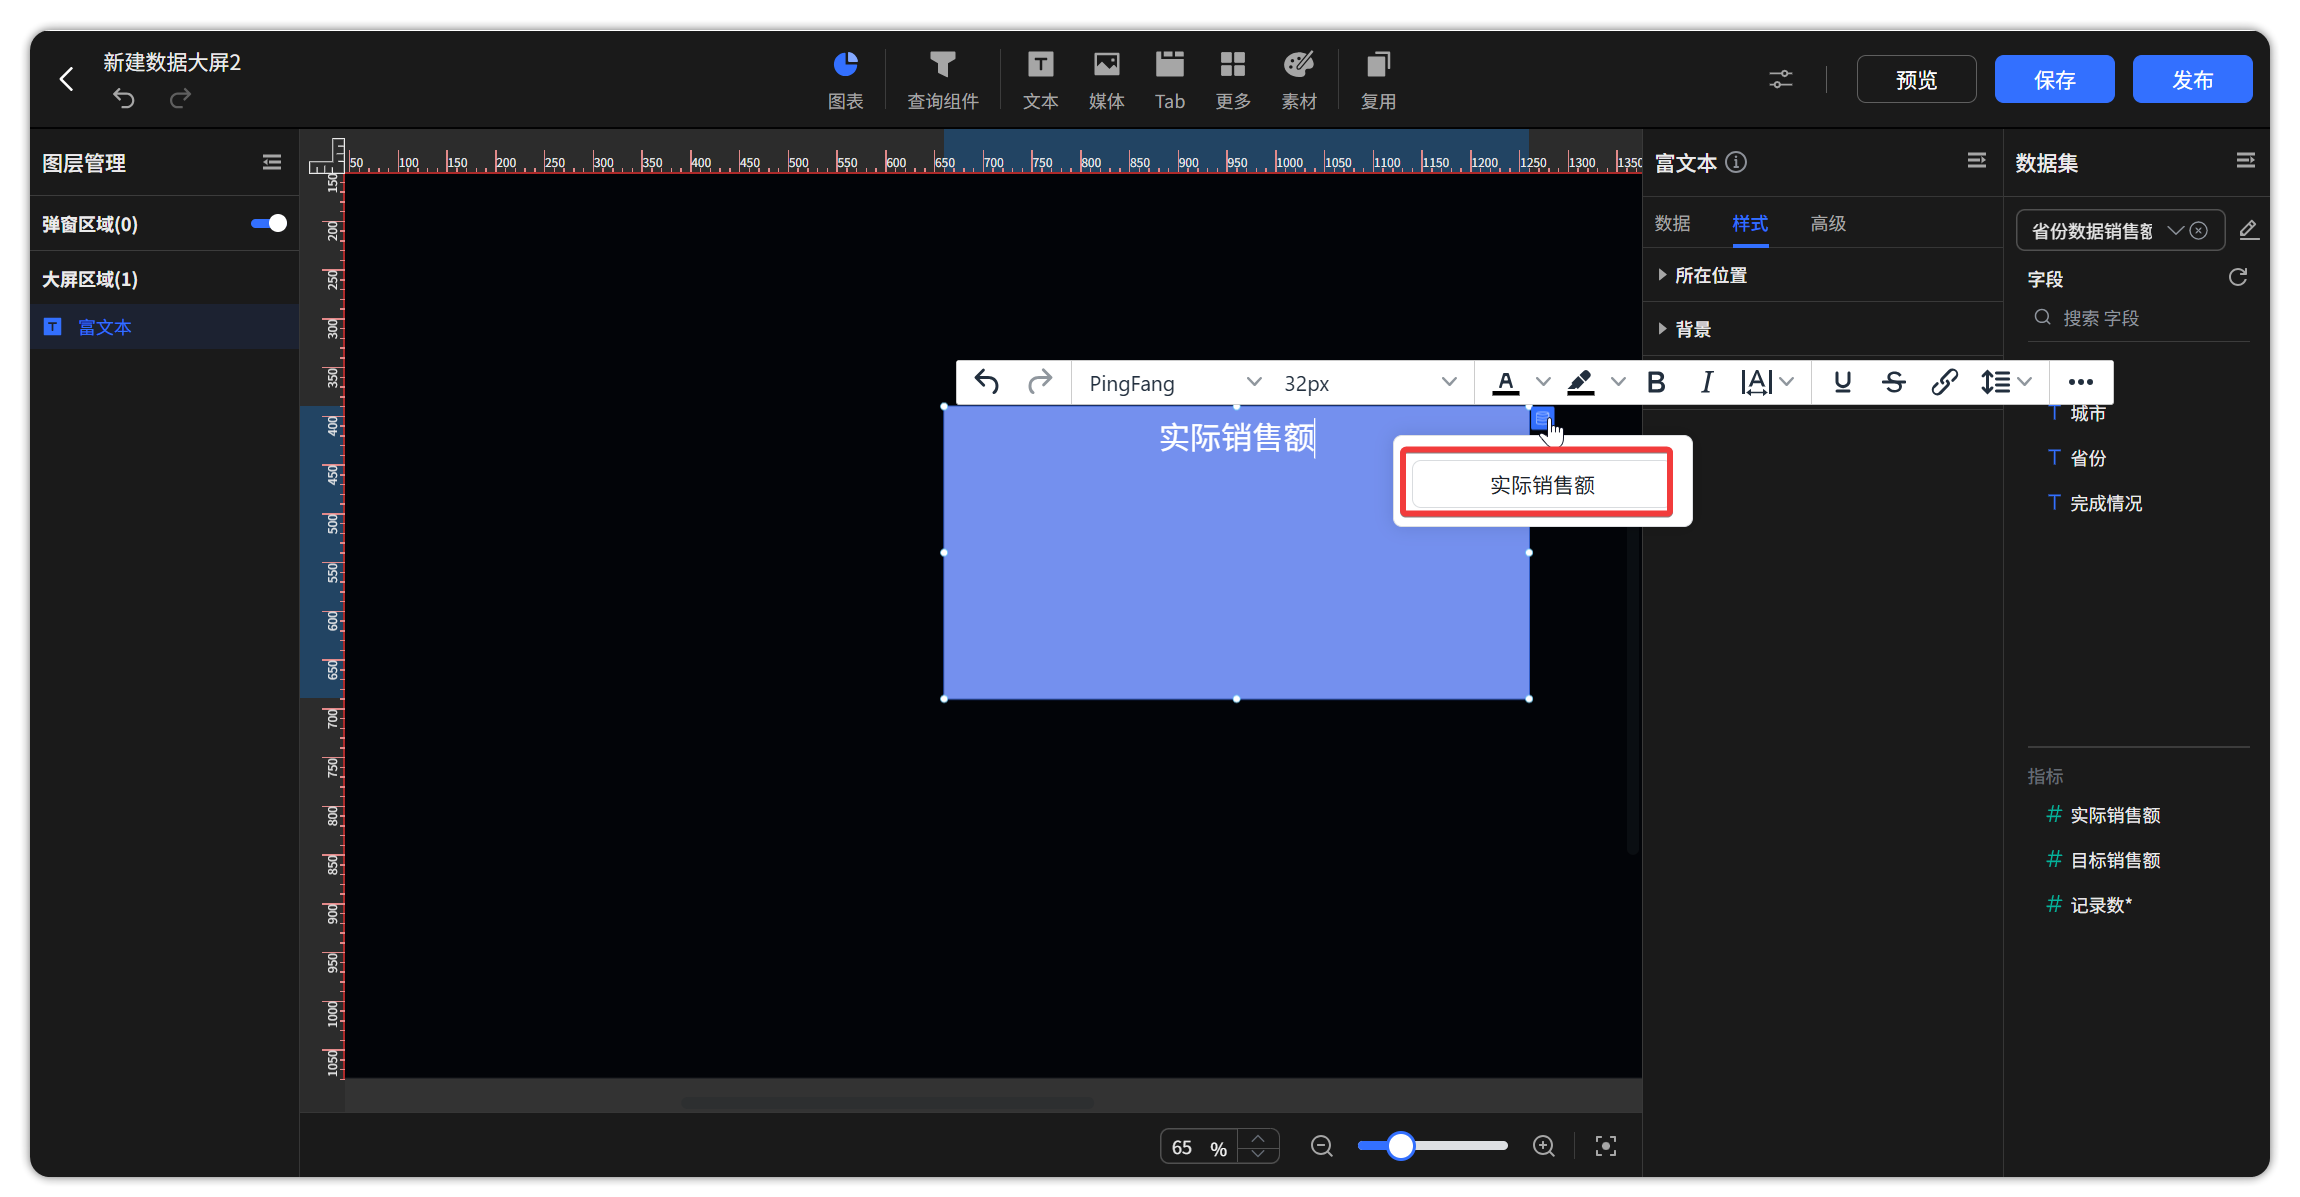Insert a hyperlink with link icon
The width and height of the screenshot is (2300, 1197).
(1944, 382)
